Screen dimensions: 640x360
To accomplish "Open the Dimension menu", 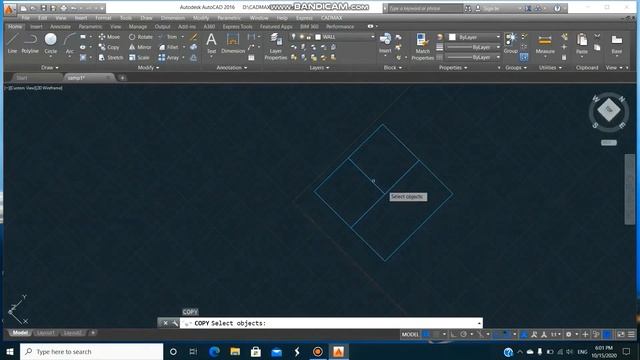I will (172, 18).
